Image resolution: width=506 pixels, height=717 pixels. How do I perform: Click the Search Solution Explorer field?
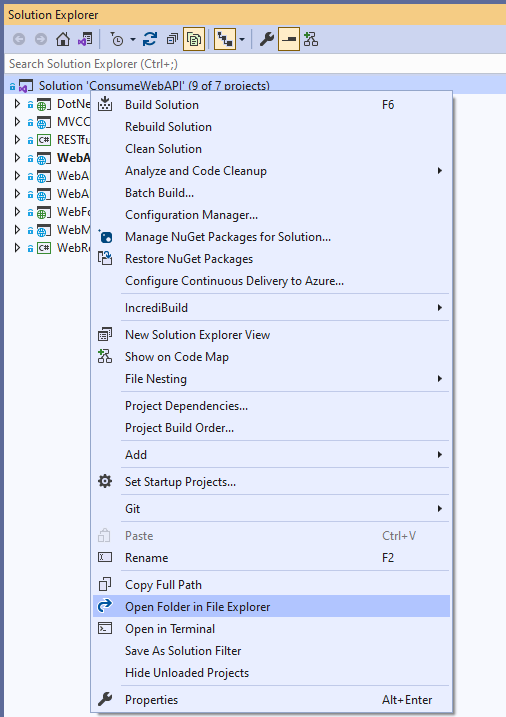point(253,64)
